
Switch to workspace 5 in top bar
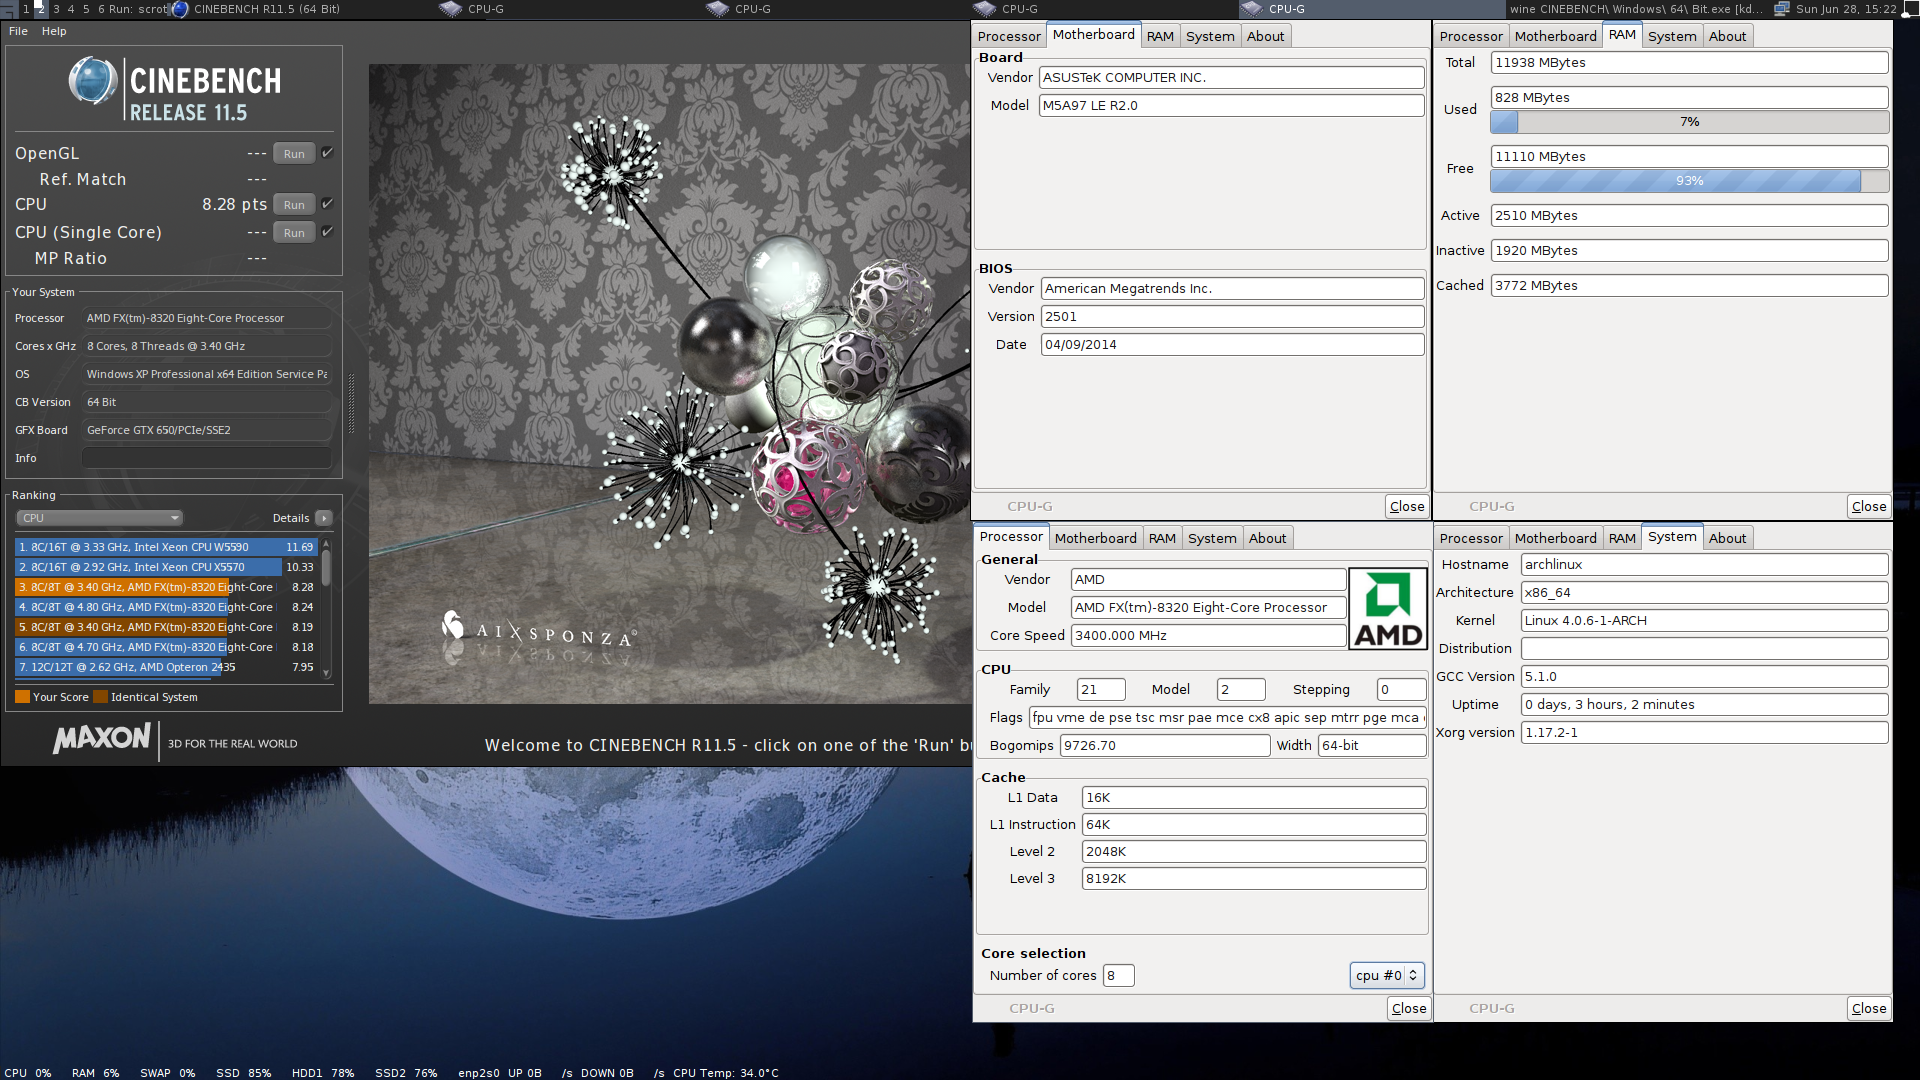tap(86, 9)
